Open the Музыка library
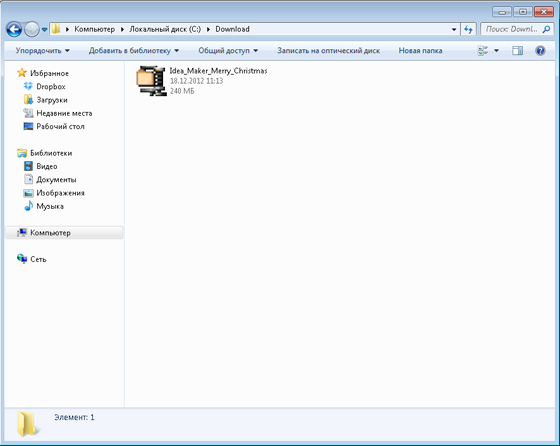 tap(43, 206)
